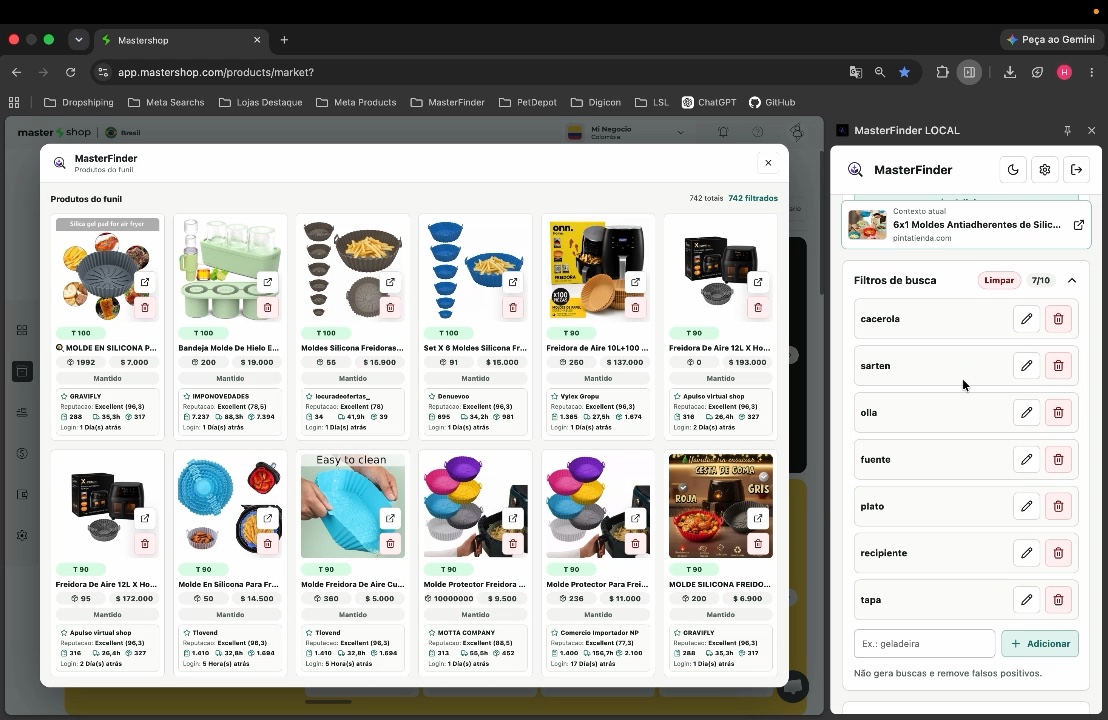Image resolution: width=1108 pixels, height=720 pixels.
Task: Click seller name GRAVIFLY on first card
Action: pos(86,396)
